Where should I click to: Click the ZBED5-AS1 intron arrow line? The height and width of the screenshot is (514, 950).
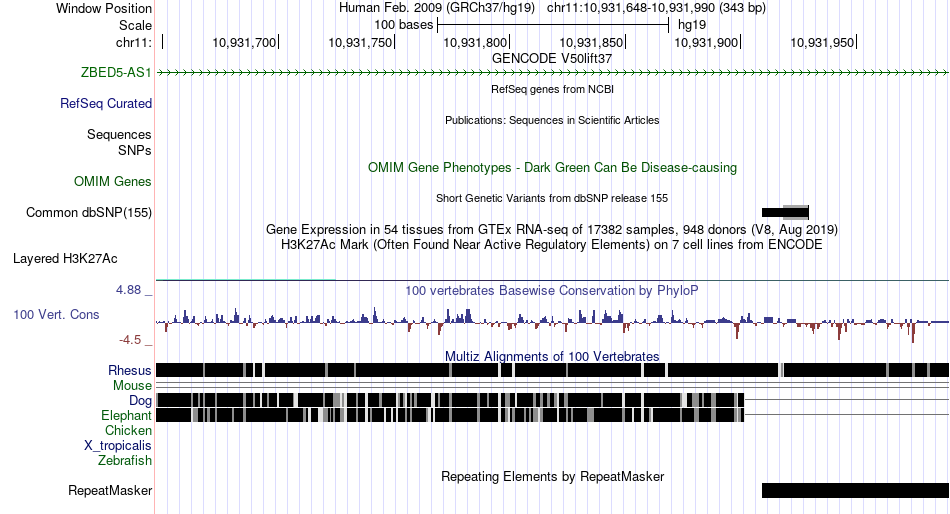point(552,73)
